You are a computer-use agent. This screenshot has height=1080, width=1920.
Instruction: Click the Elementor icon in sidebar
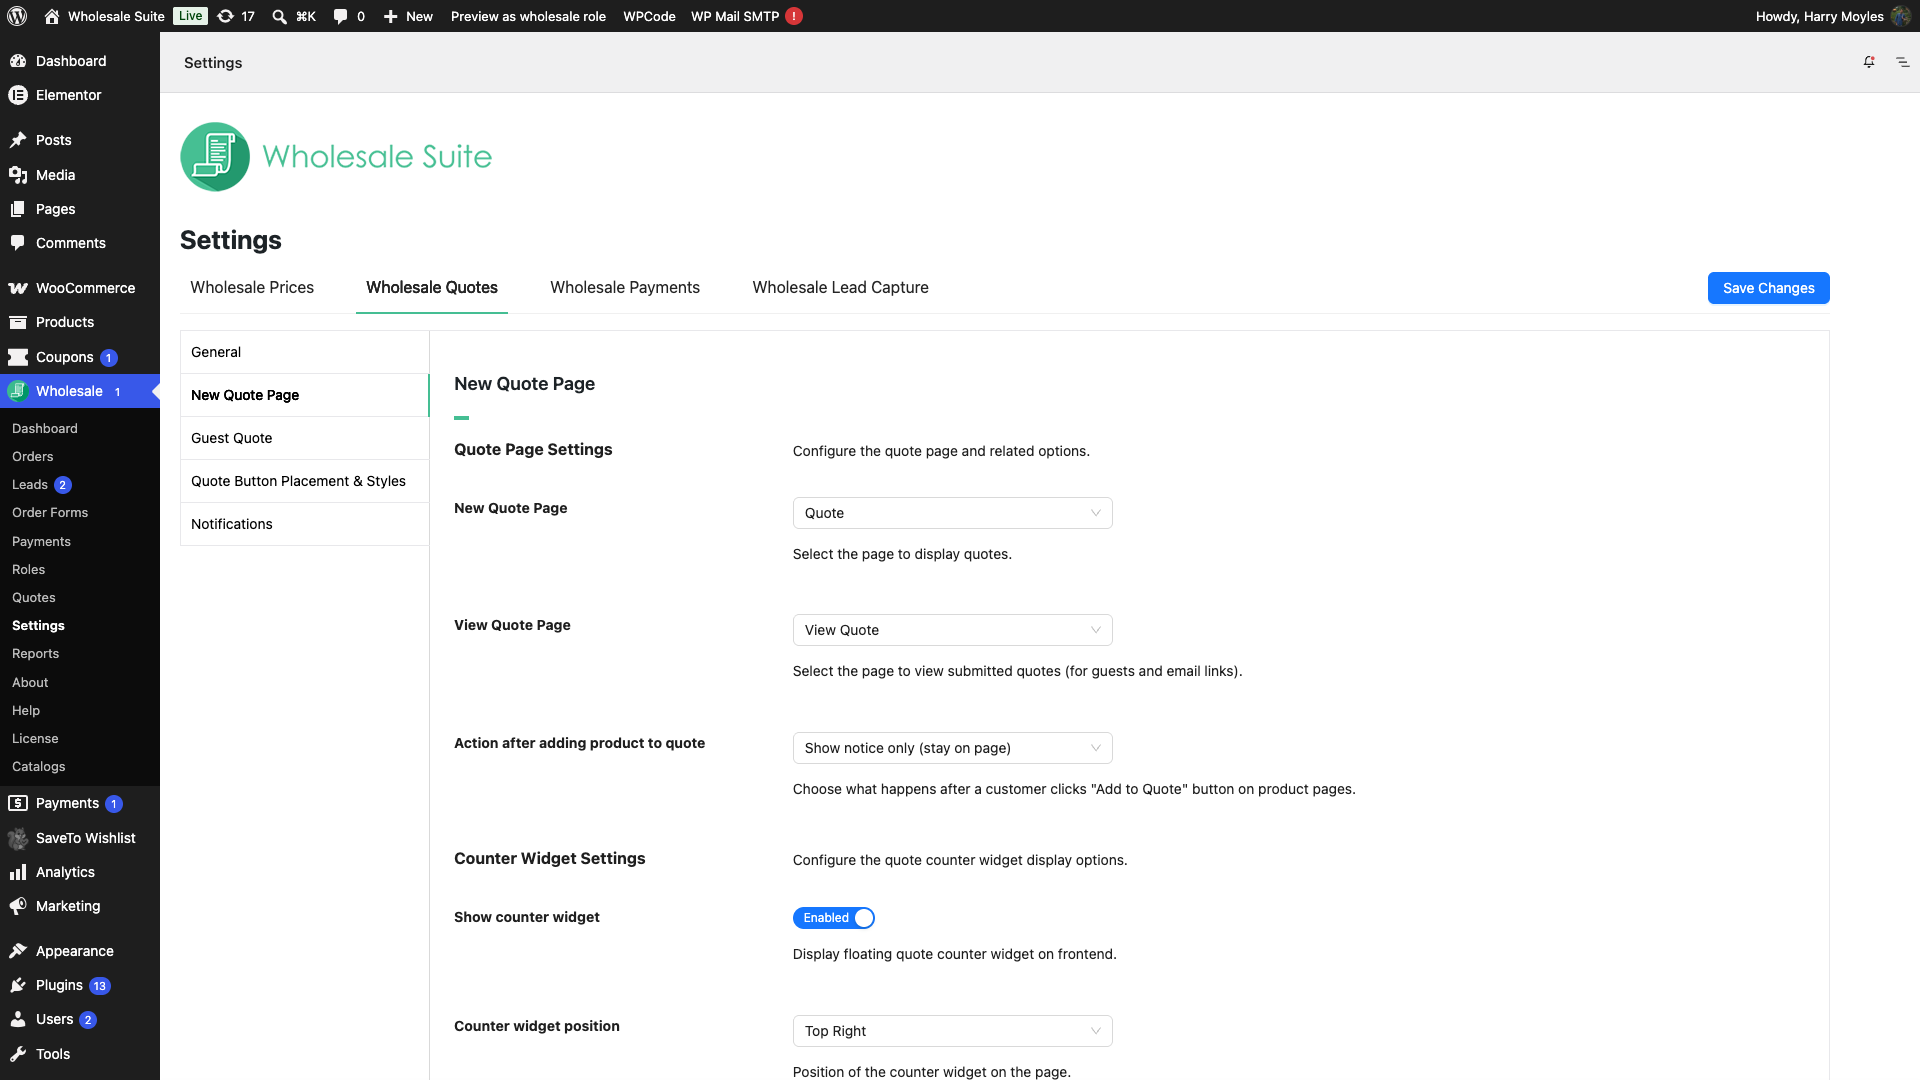point(18,95)
